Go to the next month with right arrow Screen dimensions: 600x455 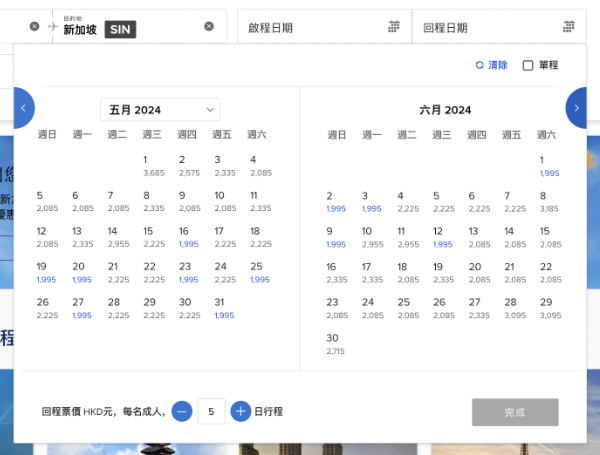point(576,108)
